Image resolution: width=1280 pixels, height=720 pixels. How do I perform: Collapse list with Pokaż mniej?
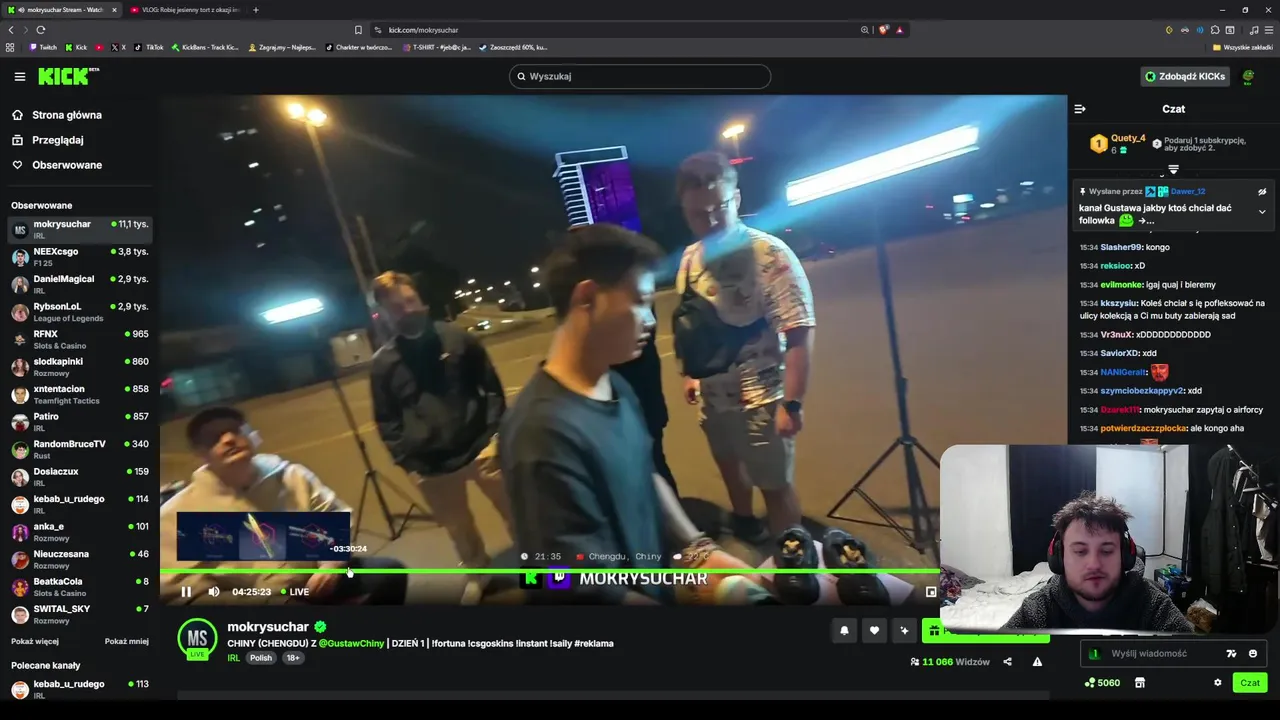click(x=127, y=642)
